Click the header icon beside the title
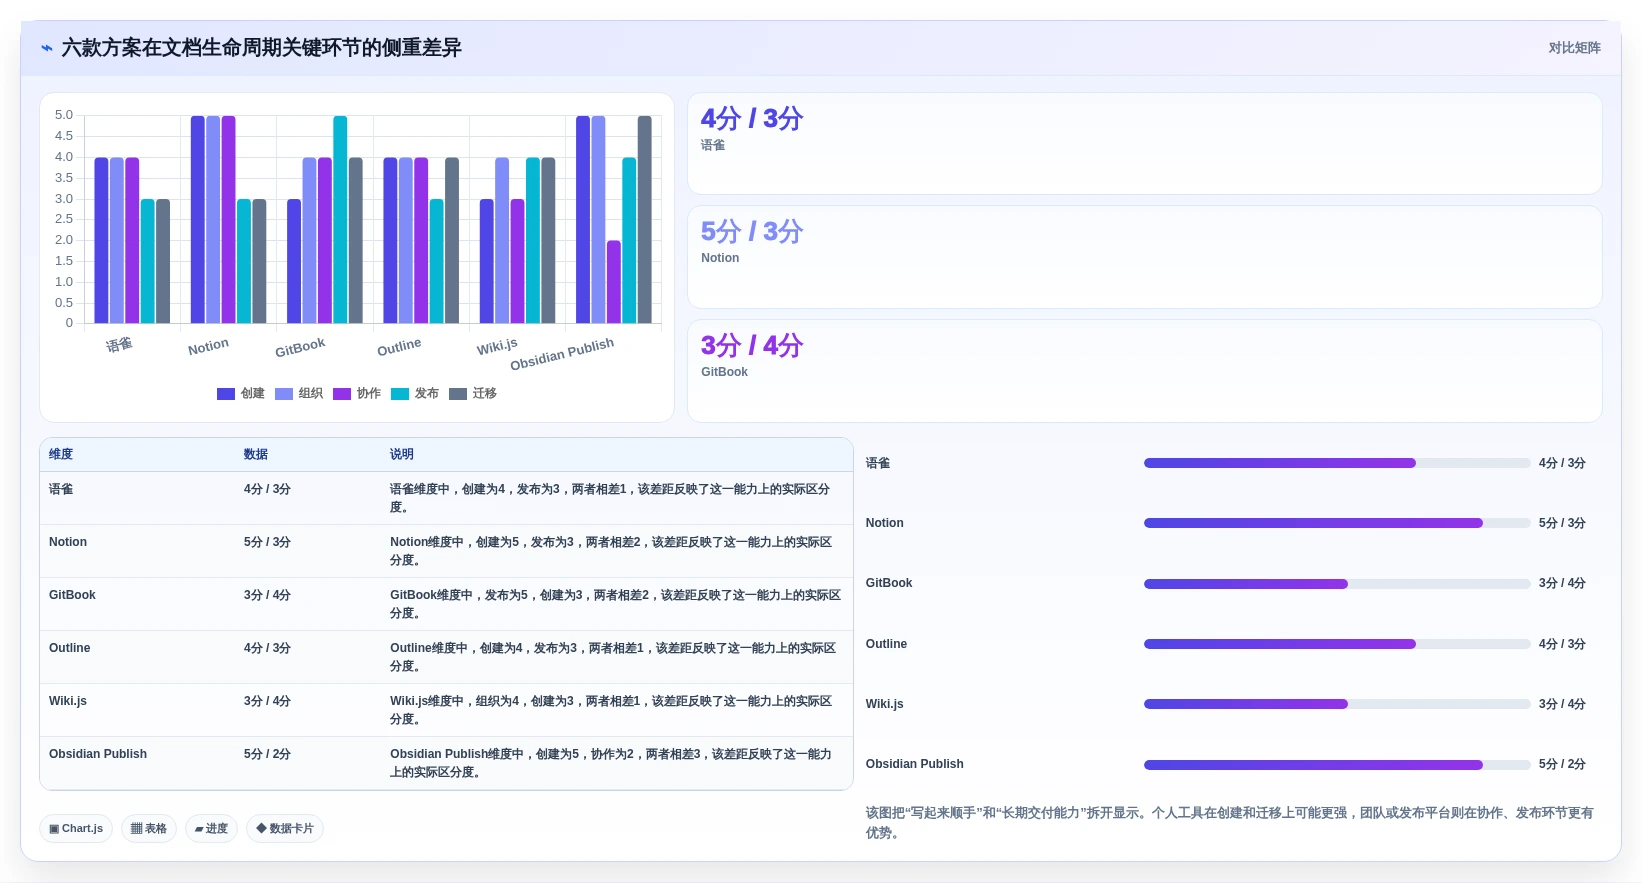This screenshot has width=1642, height=883. [x=47, y=48]
